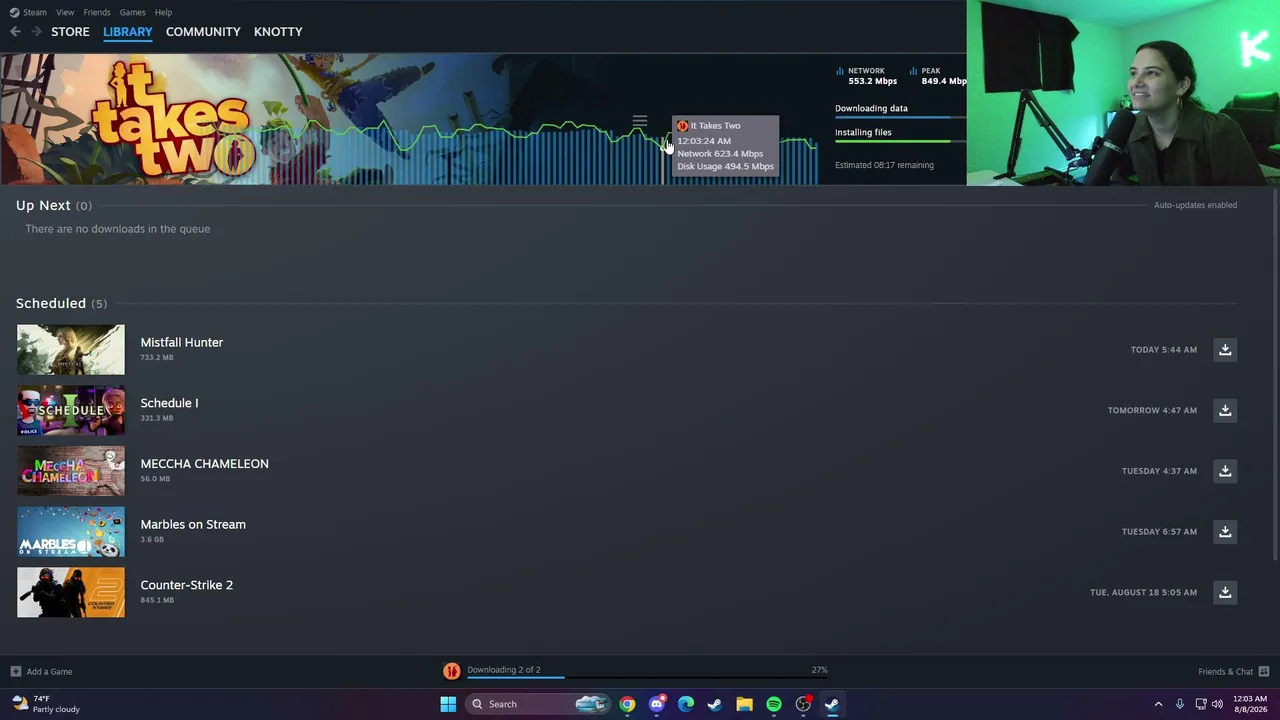Select the Schedule I title
1280x720 pixels.
[x=169, y=403]
